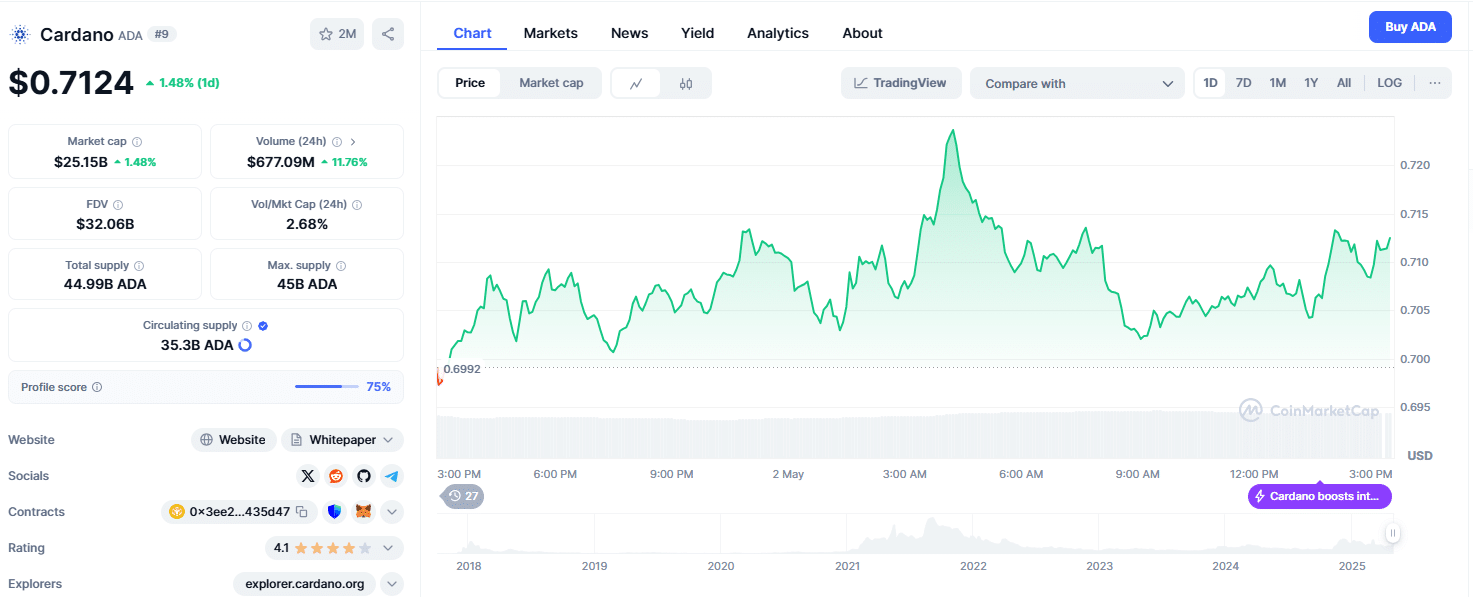Click the circulating supply verified badge
The width and height of the screenshot is (1473, 597).
point(263,326)
